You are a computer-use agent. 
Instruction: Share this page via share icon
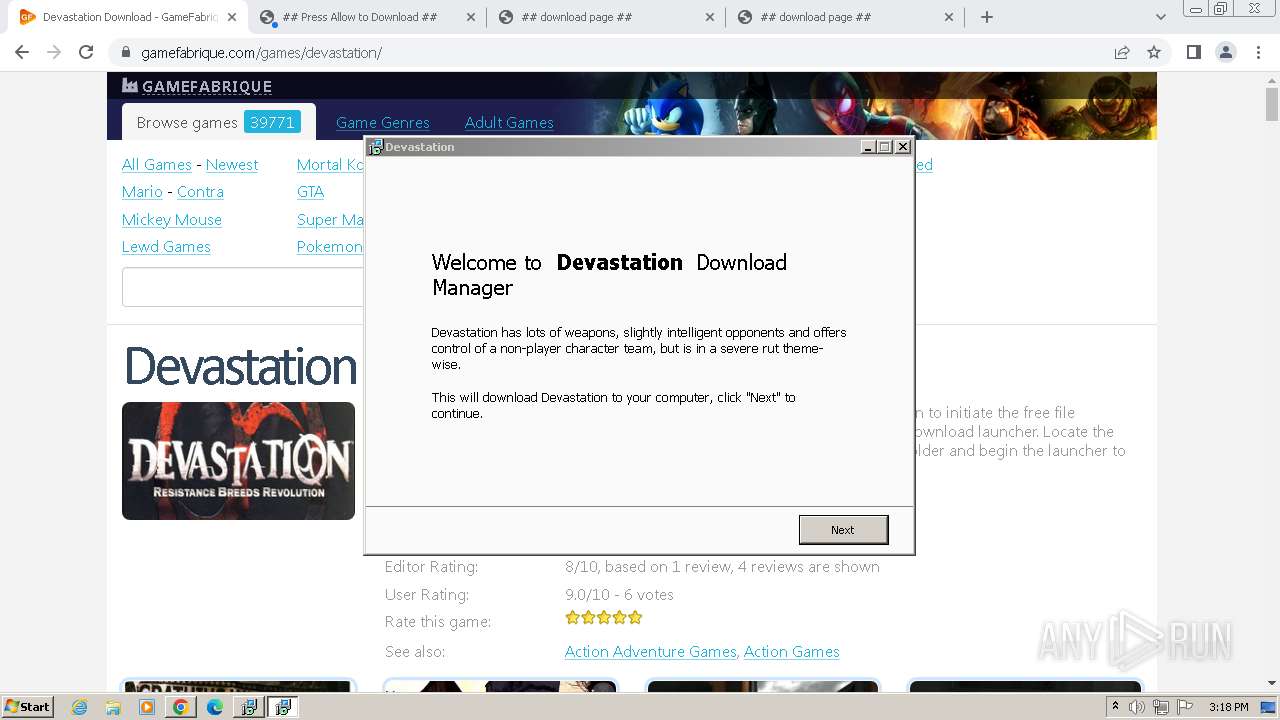(x=1122, y=53)
